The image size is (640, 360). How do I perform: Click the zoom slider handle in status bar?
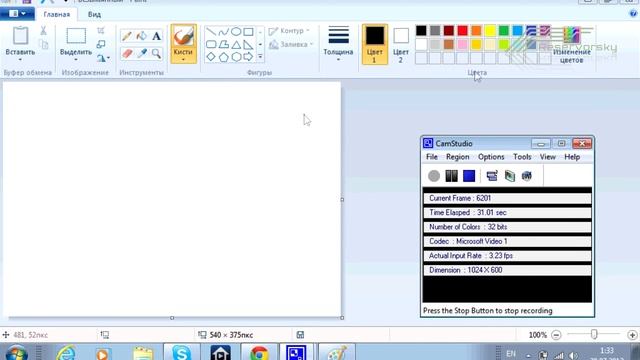(x=594, y=335)
